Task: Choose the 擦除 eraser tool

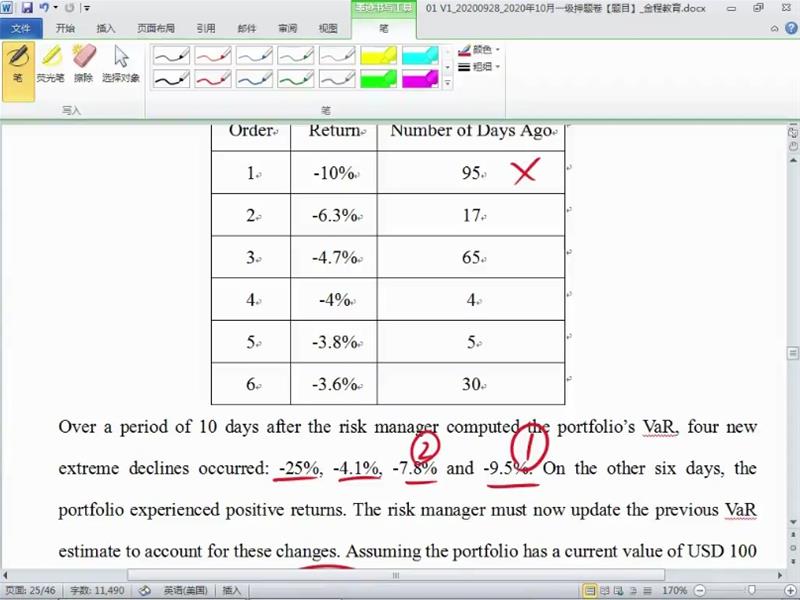Action: coord(84,64)
